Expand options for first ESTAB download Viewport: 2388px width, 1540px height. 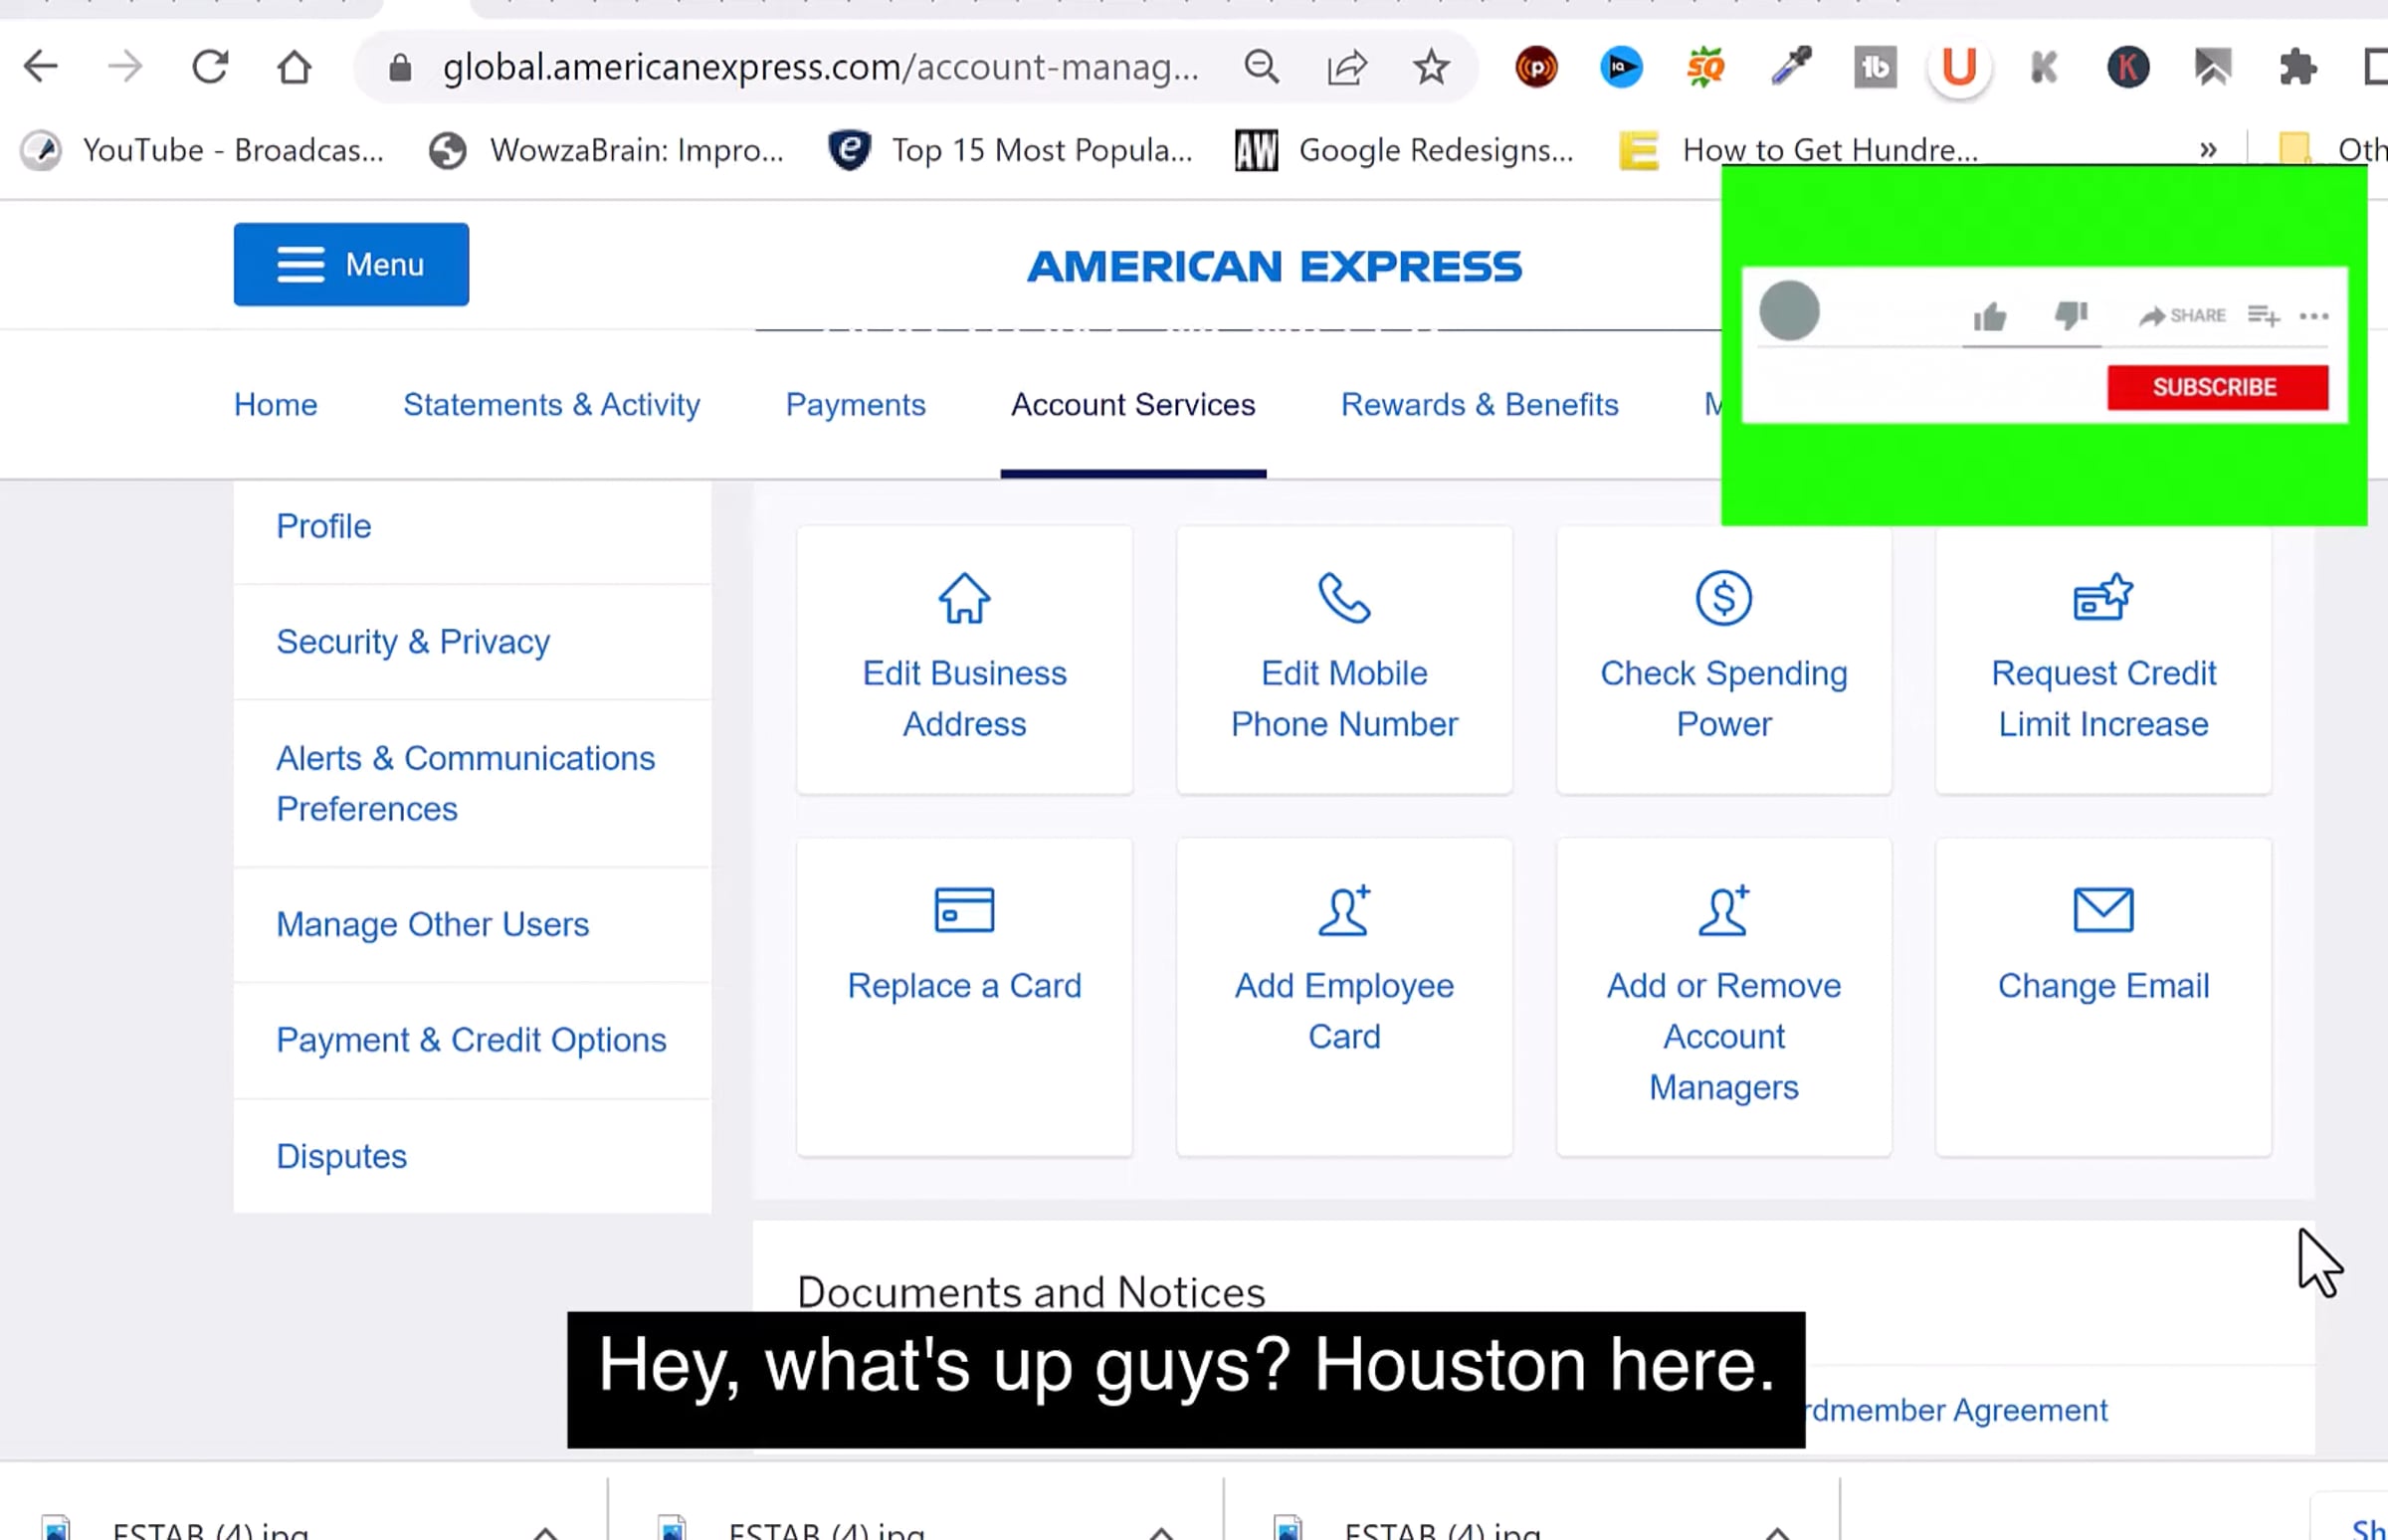pyautogui.click(x=545, y=1531)
